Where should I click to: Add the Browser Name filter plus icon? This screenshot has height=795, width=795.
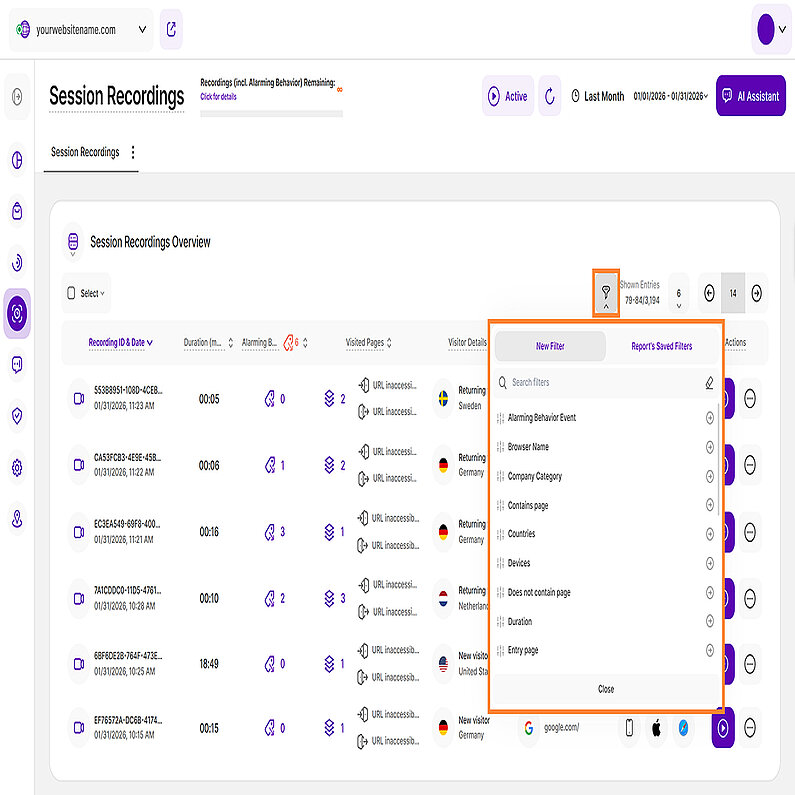coord(710,447)
